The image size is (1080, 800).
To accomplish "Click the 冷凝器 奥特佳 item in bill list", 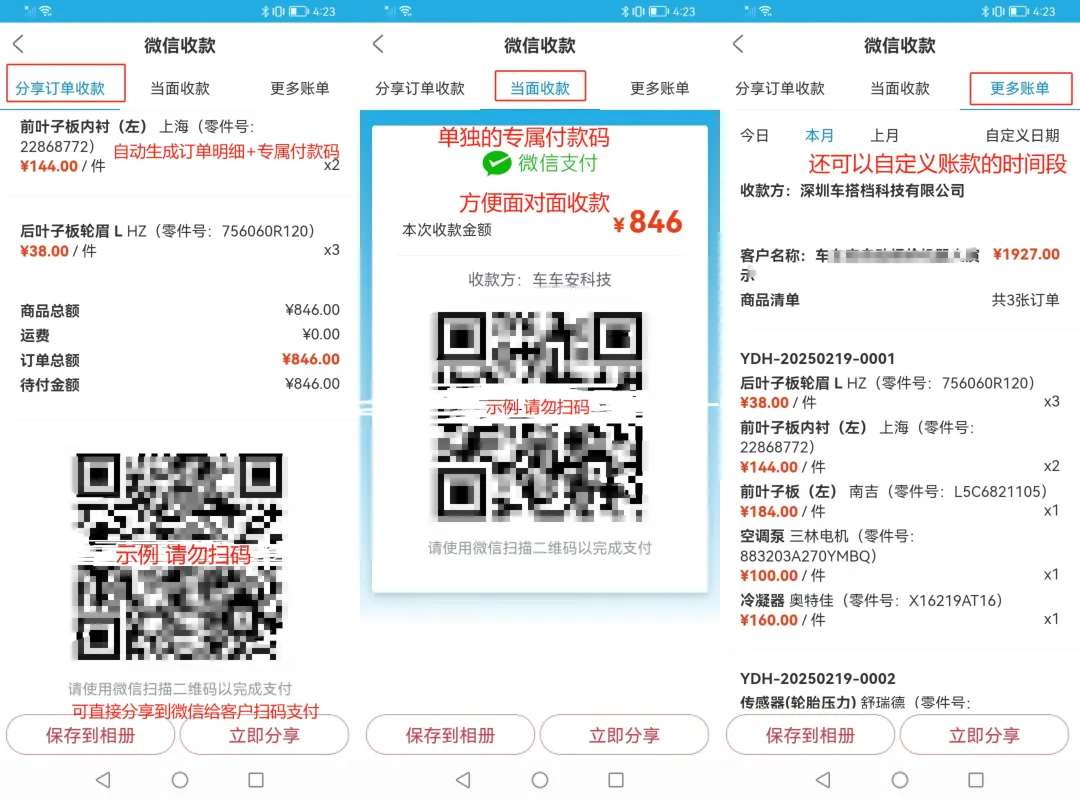I will (x=899, y=610).
